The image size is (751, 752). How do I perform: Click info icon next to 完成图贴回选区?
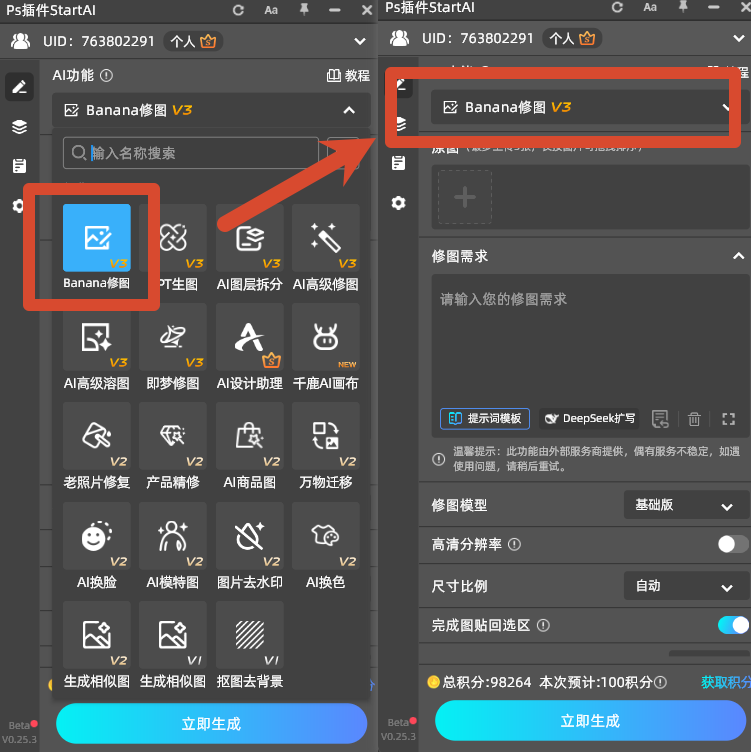tap(543, 625)
